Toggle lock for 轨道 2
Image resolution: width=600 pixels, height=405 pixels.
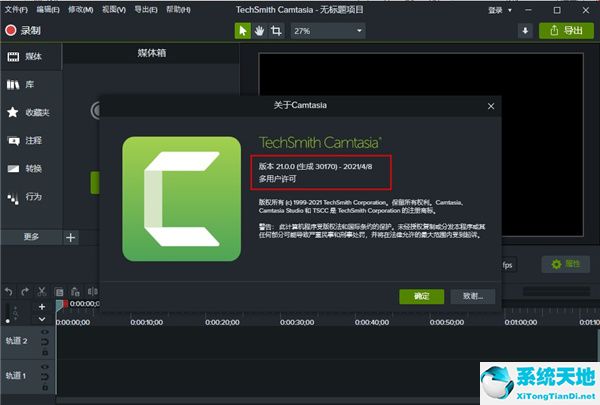pos(45,353)
